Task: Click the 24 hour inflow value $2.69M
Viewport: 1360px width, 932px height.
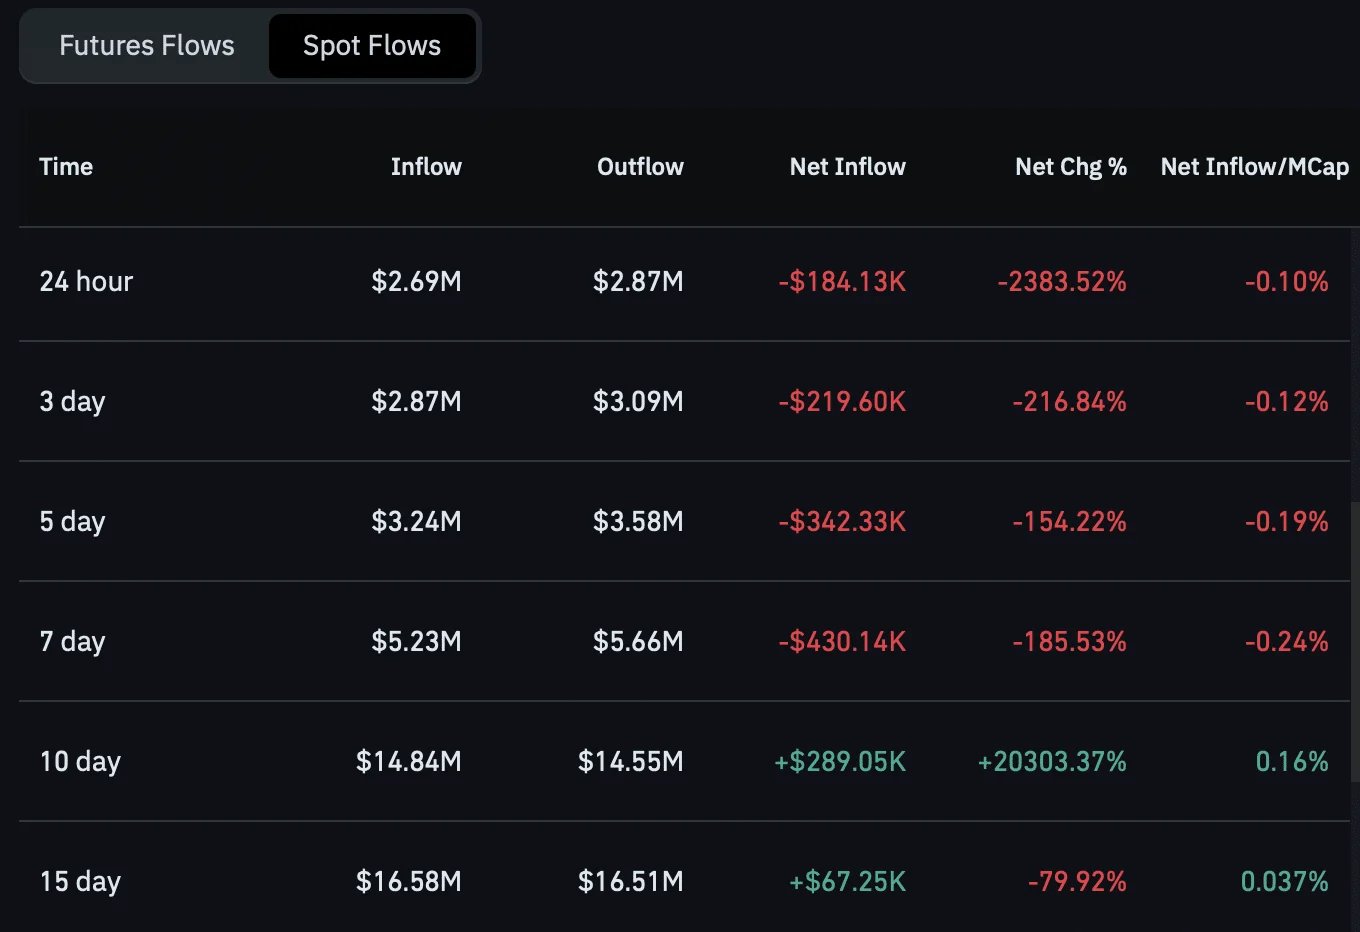Action: point(416,282)
